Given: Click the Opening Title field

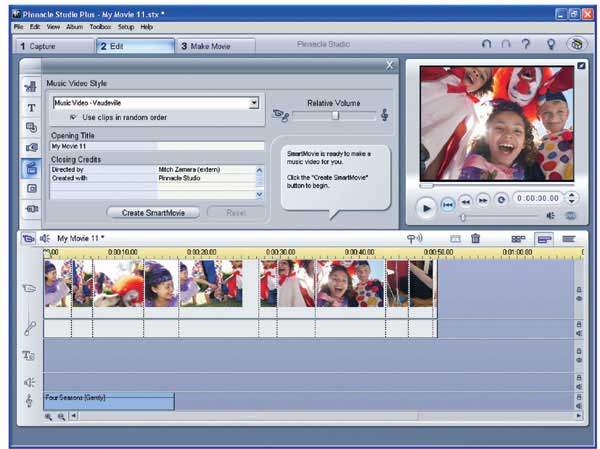Looking at the screenshot, I should click(x=157, y=146).
